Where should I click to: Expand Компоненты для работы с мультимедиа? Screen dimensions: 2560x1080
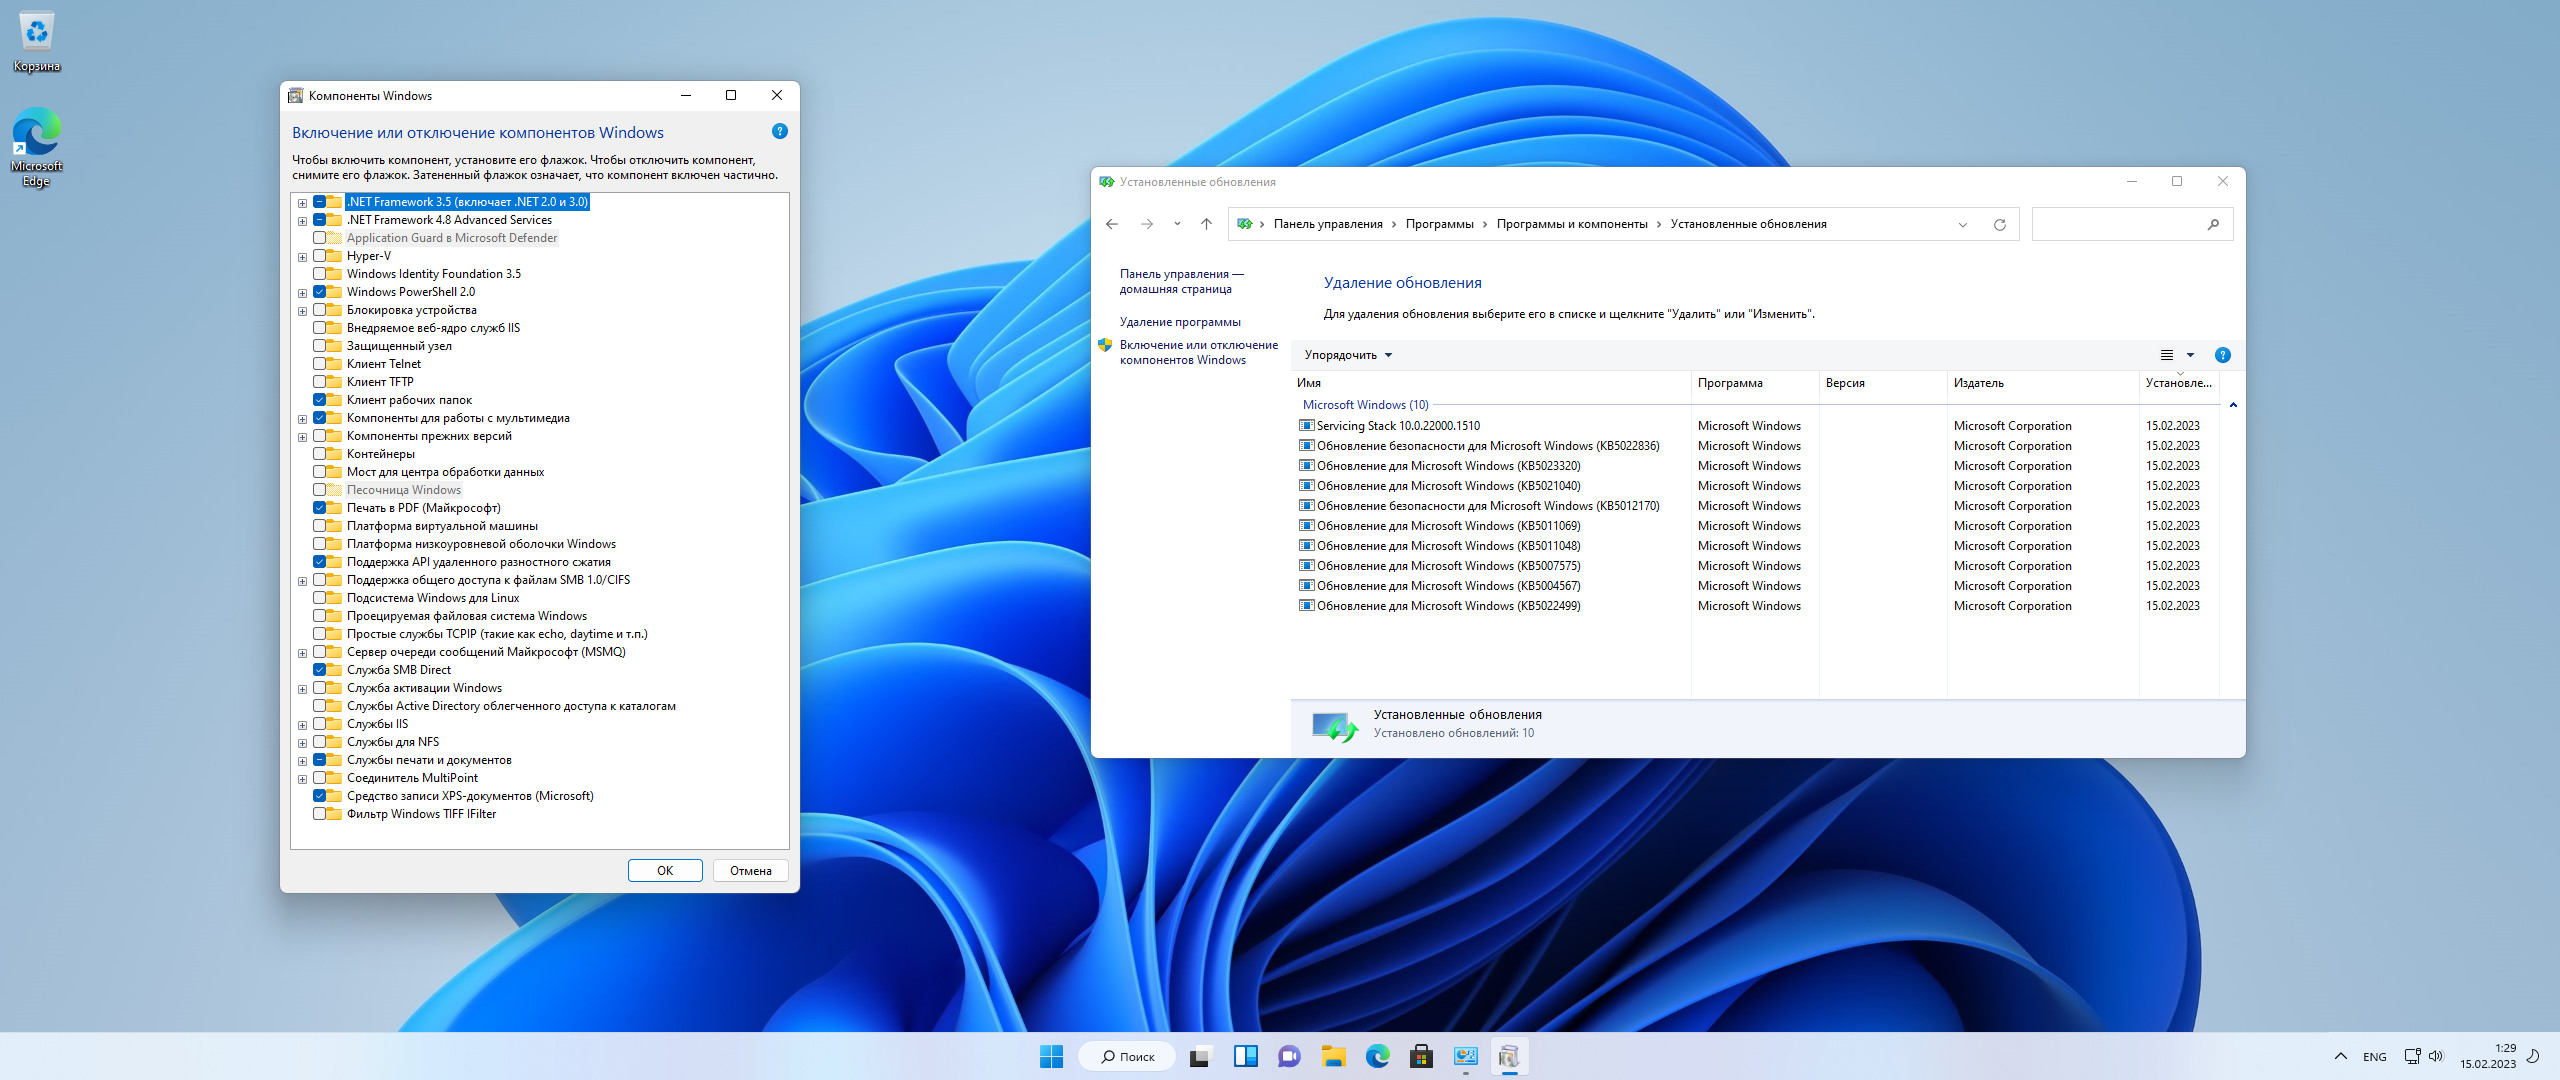[x=302, y=419]
